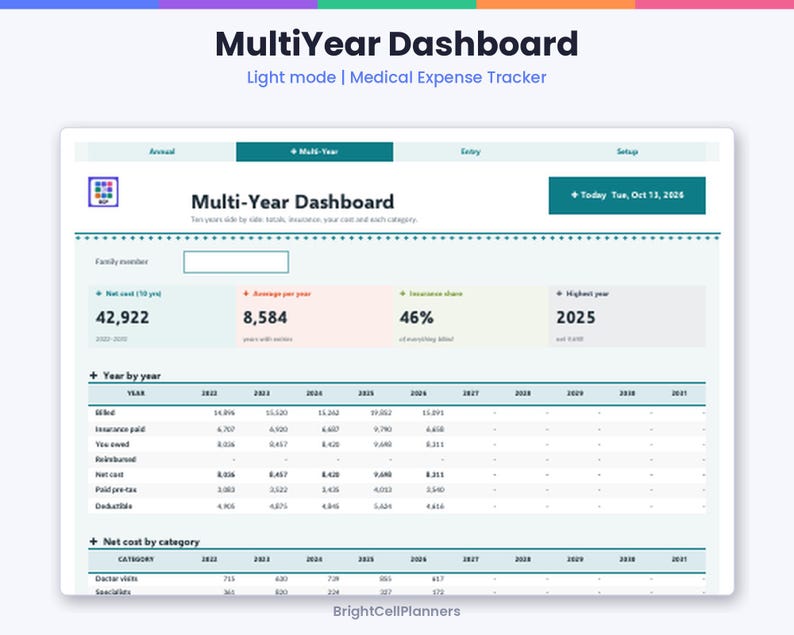
Task: Click the 2029 header in the Year by year table
Action: click(x=575, y=393)
